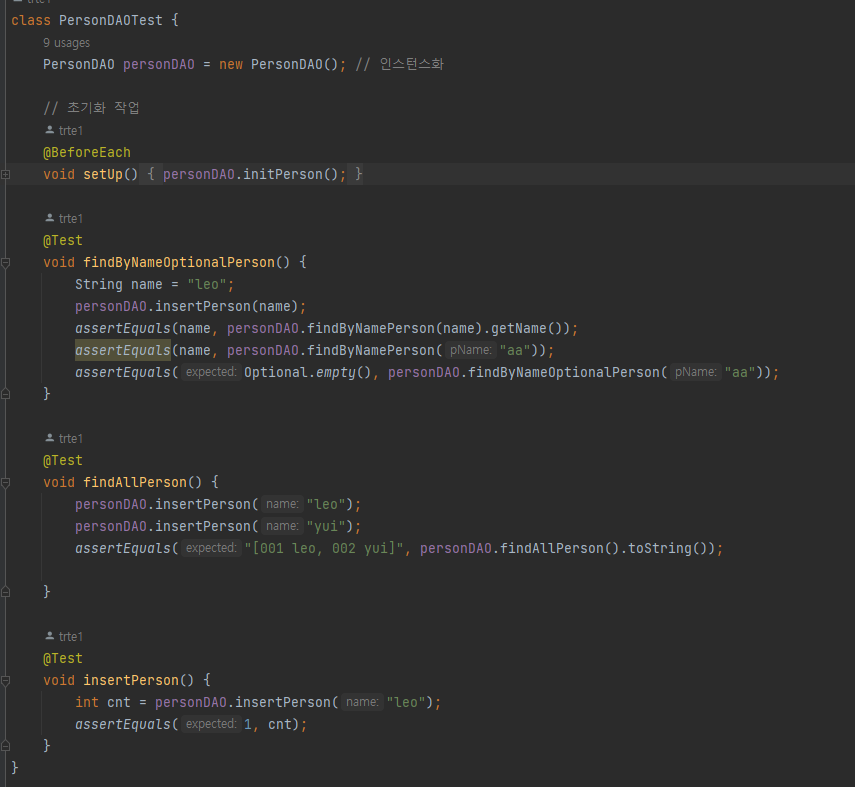Click 'toString()' at end of findAllPerson assertion

click(x=668, y=548)
